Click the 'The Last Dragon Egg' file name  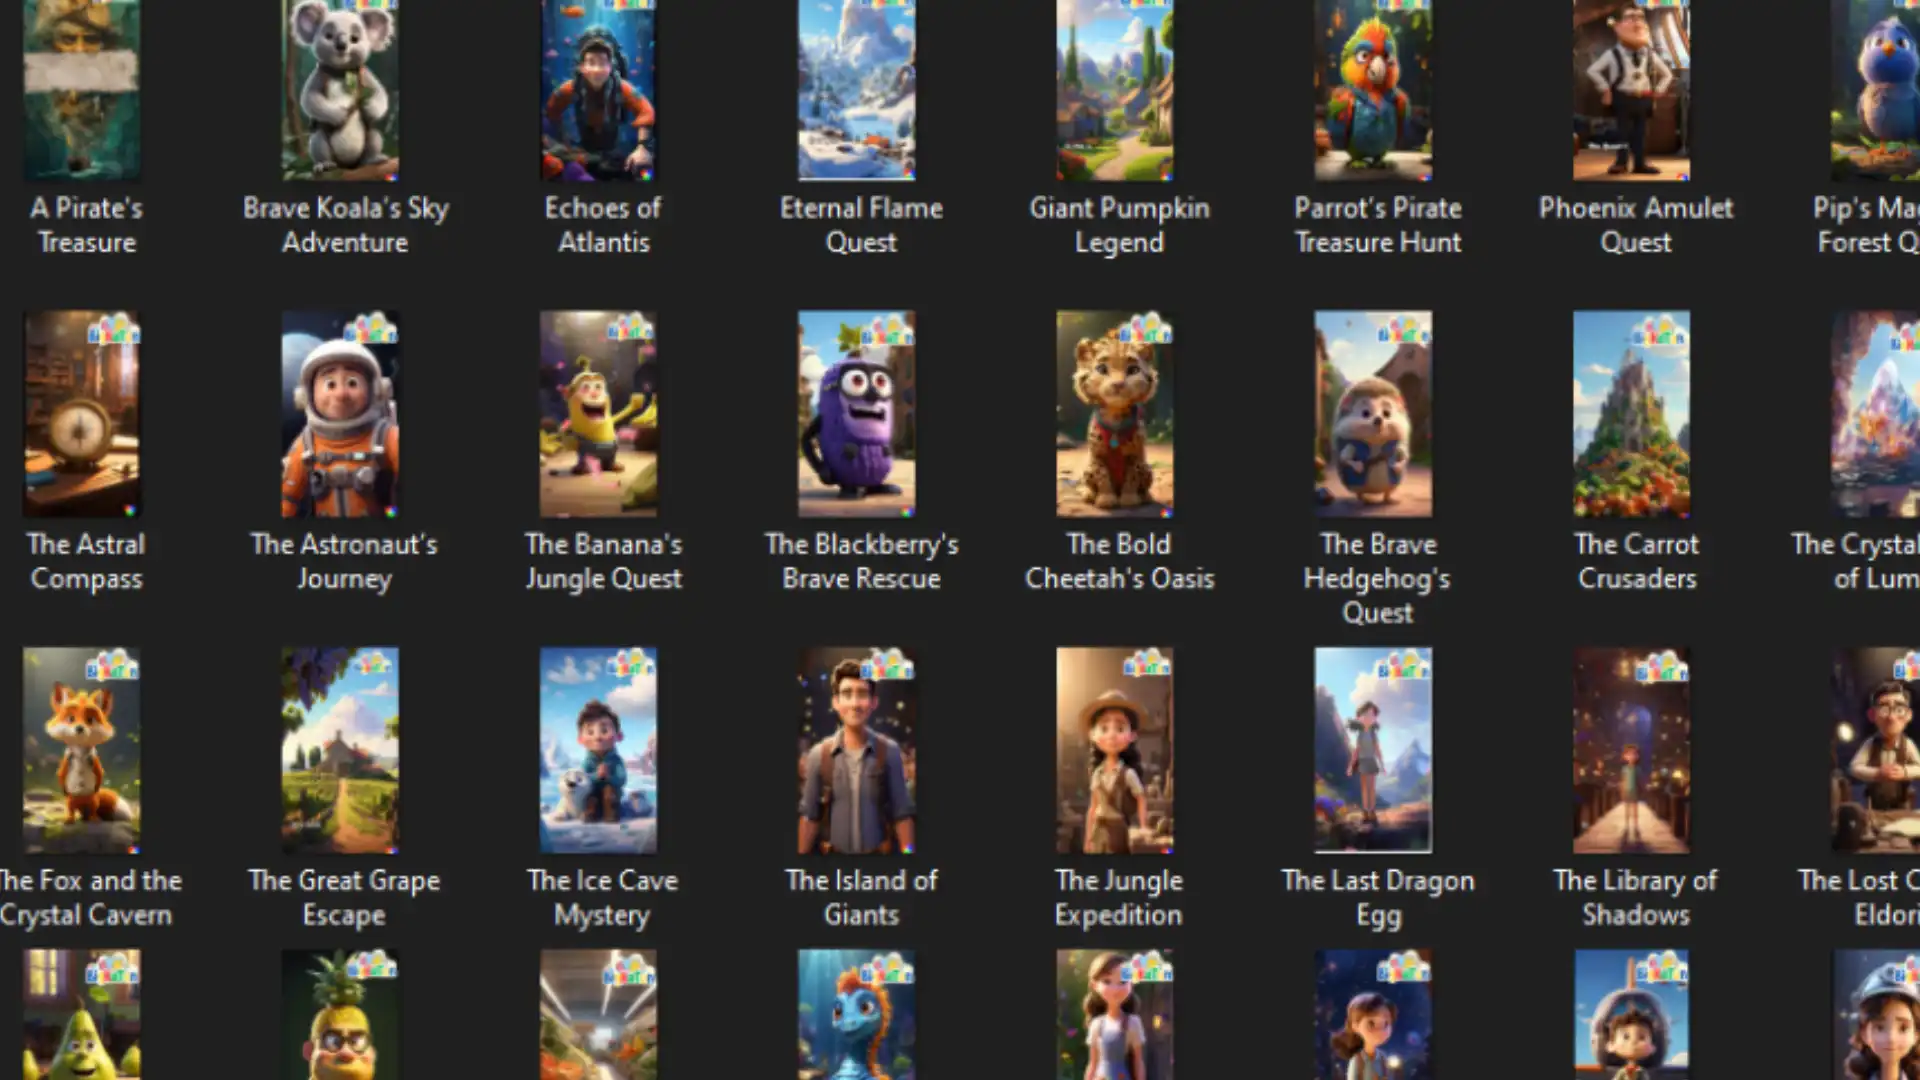[1378, 897]
